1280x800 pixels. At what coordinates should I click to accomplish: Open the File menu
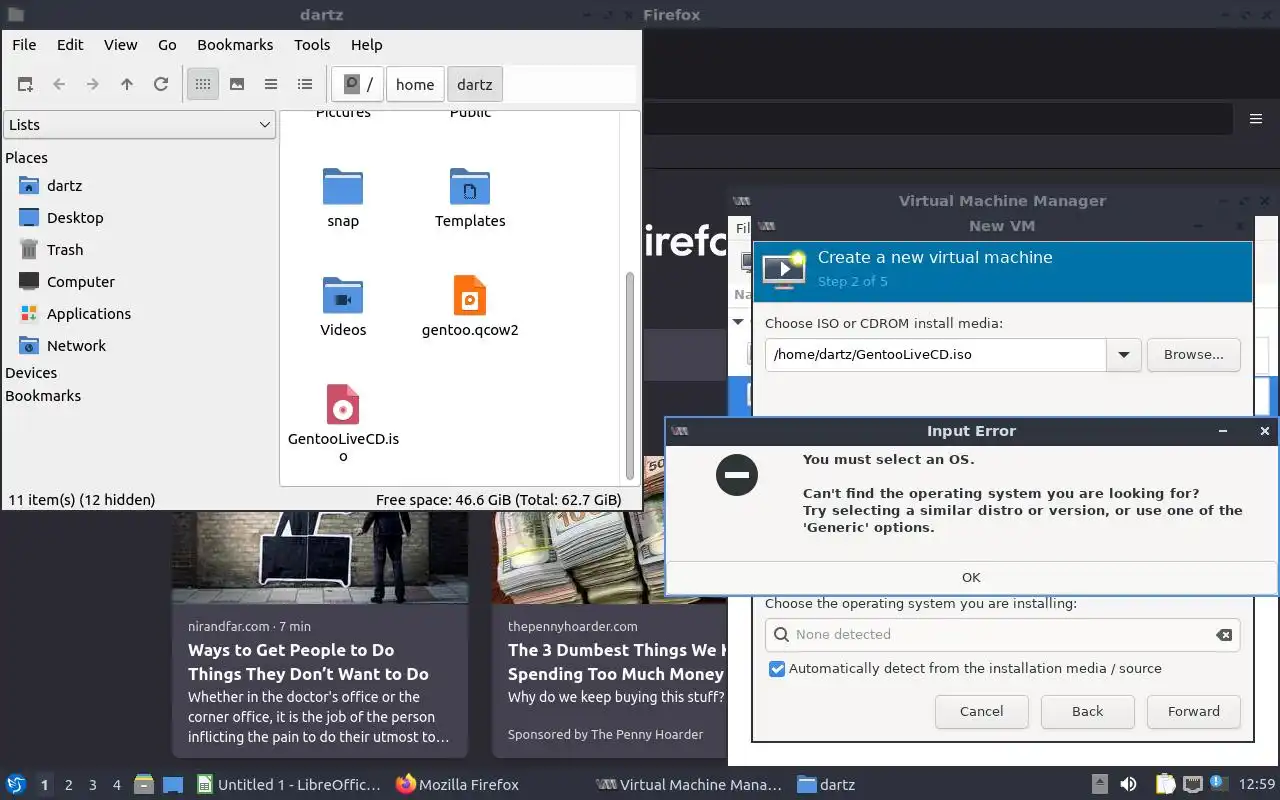pyautogui.click(x=24, y=45)
